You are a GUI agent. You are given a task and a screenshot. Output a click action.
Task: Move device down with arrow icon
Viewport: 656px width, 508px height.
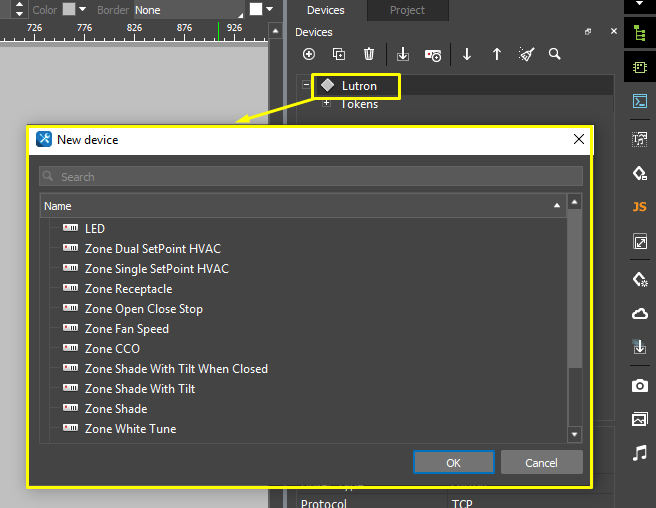[x=466, y=55]
